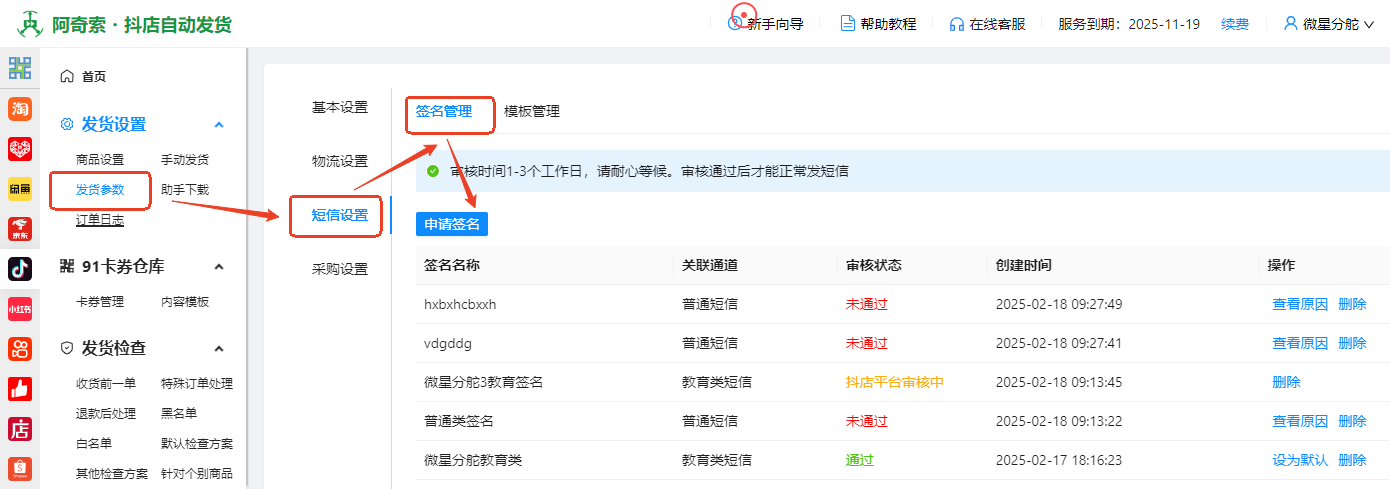Open 发货参数 in sidebar
The height and width of the screenshot is (489, 1390).
[x=100, y=189]
